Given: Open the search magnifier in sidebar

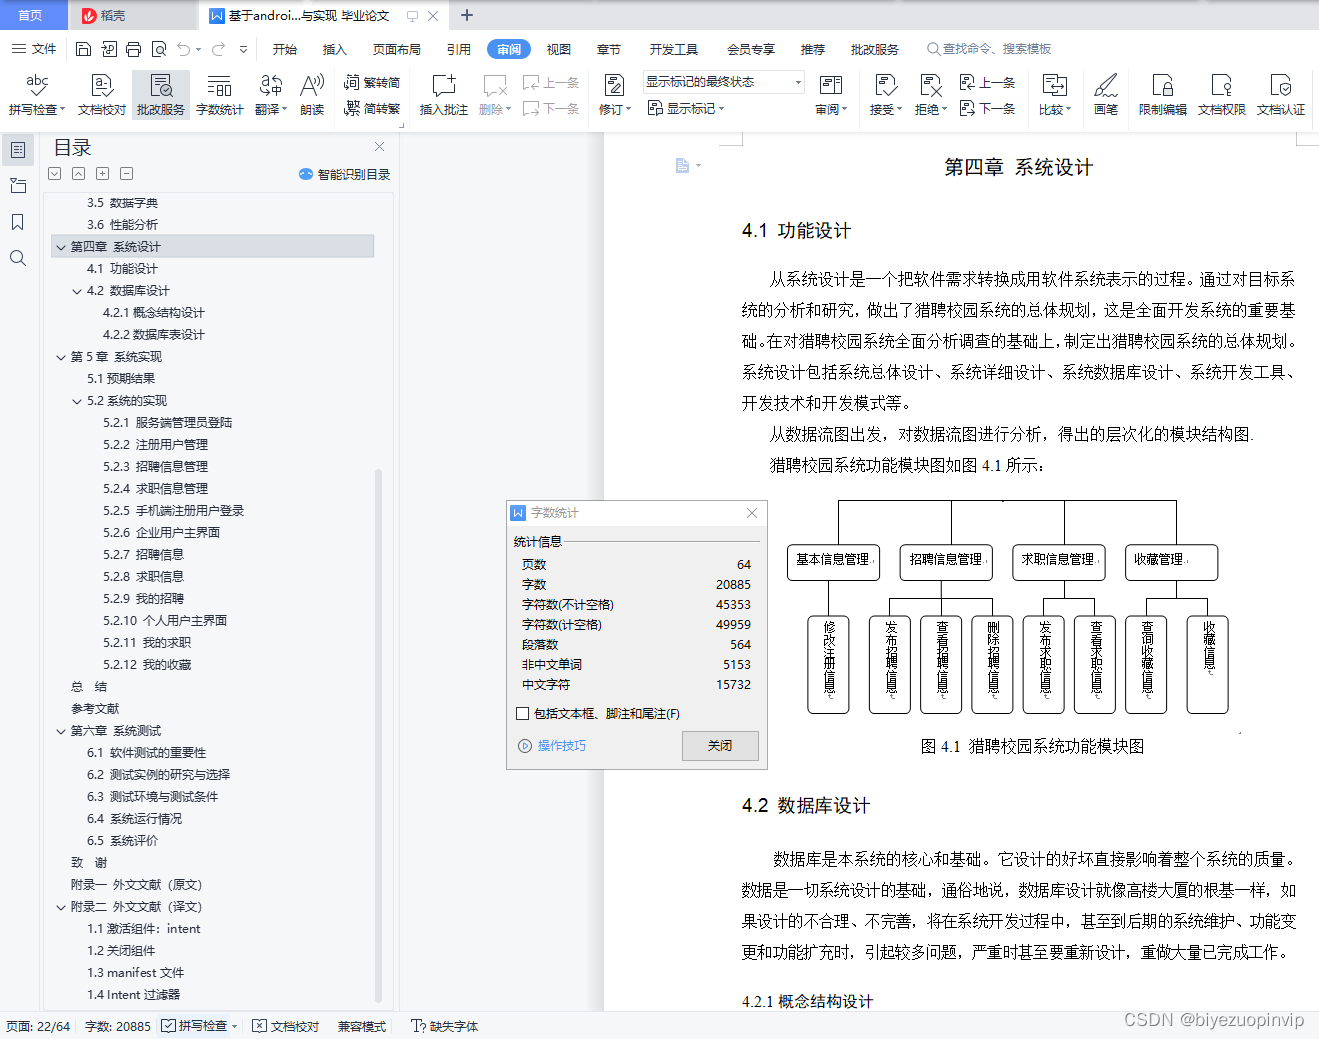Looking at the screenshot, I should [x=18, y=258].
